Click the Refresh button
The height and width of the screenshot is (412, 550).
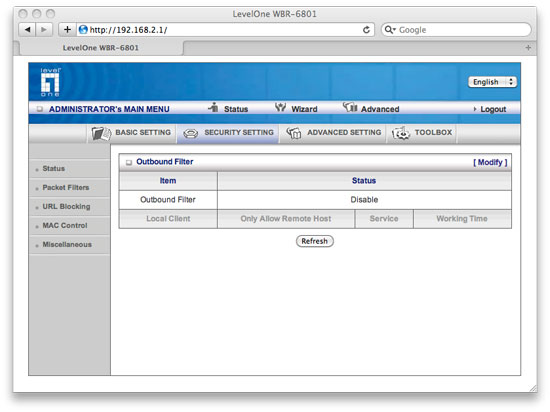(x=315, y=241)
